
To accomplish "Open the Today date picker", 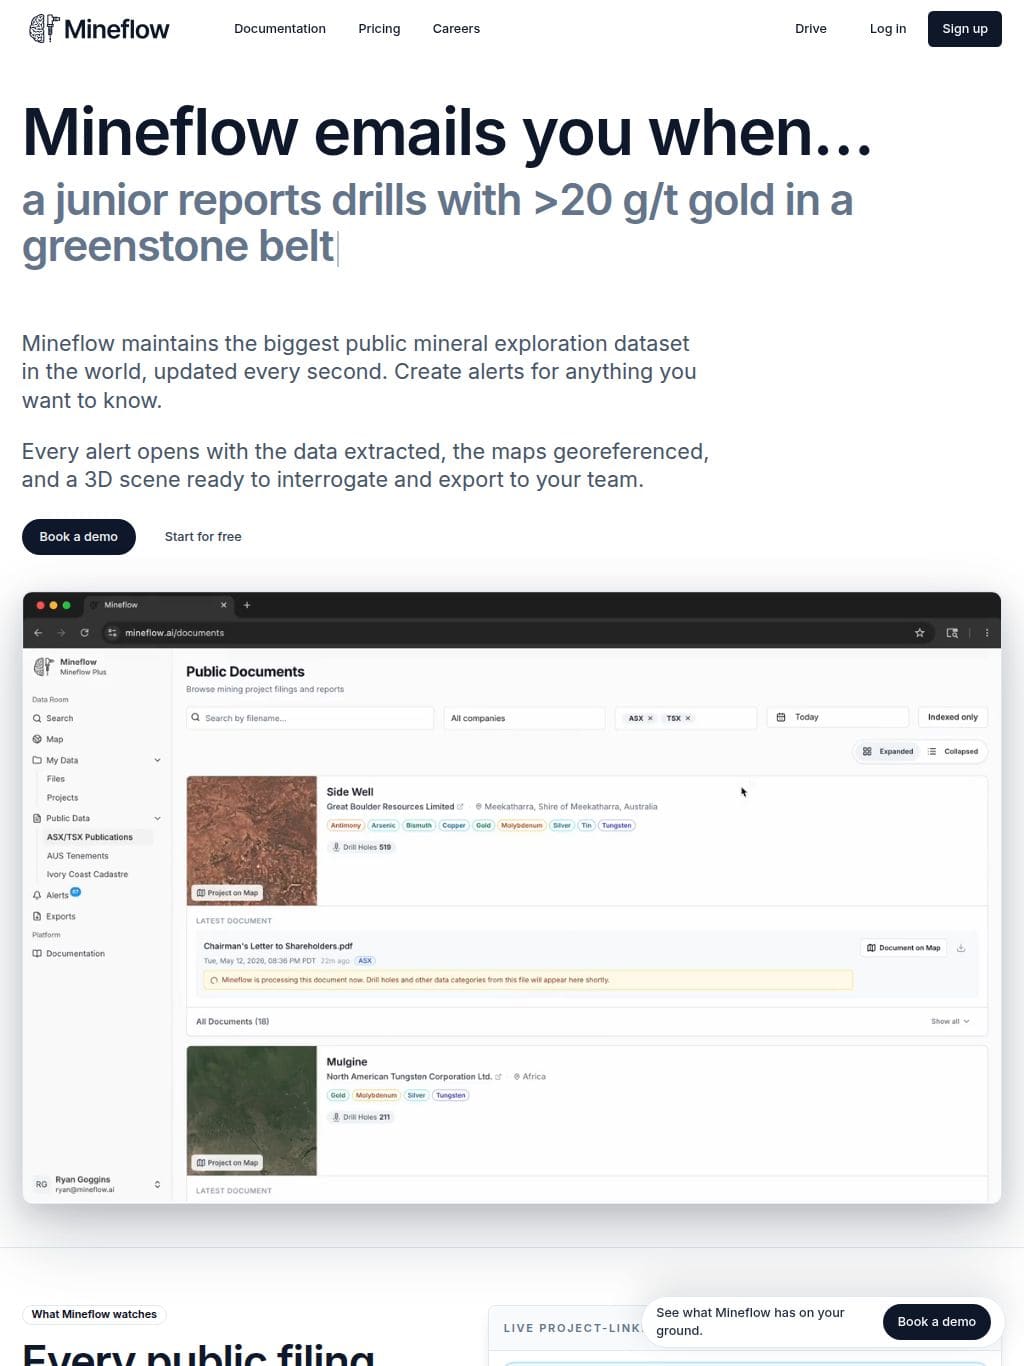I will point(838,718).
